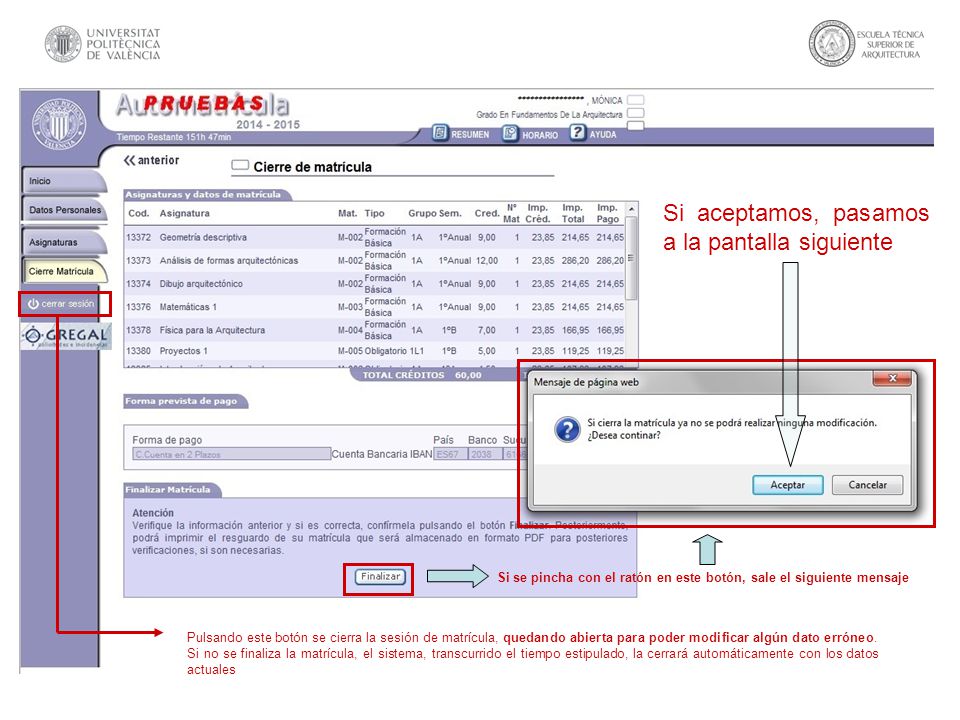This screenshot has height=720, width=960.
Task: Click the Banco field 2038
Action: 485,454
